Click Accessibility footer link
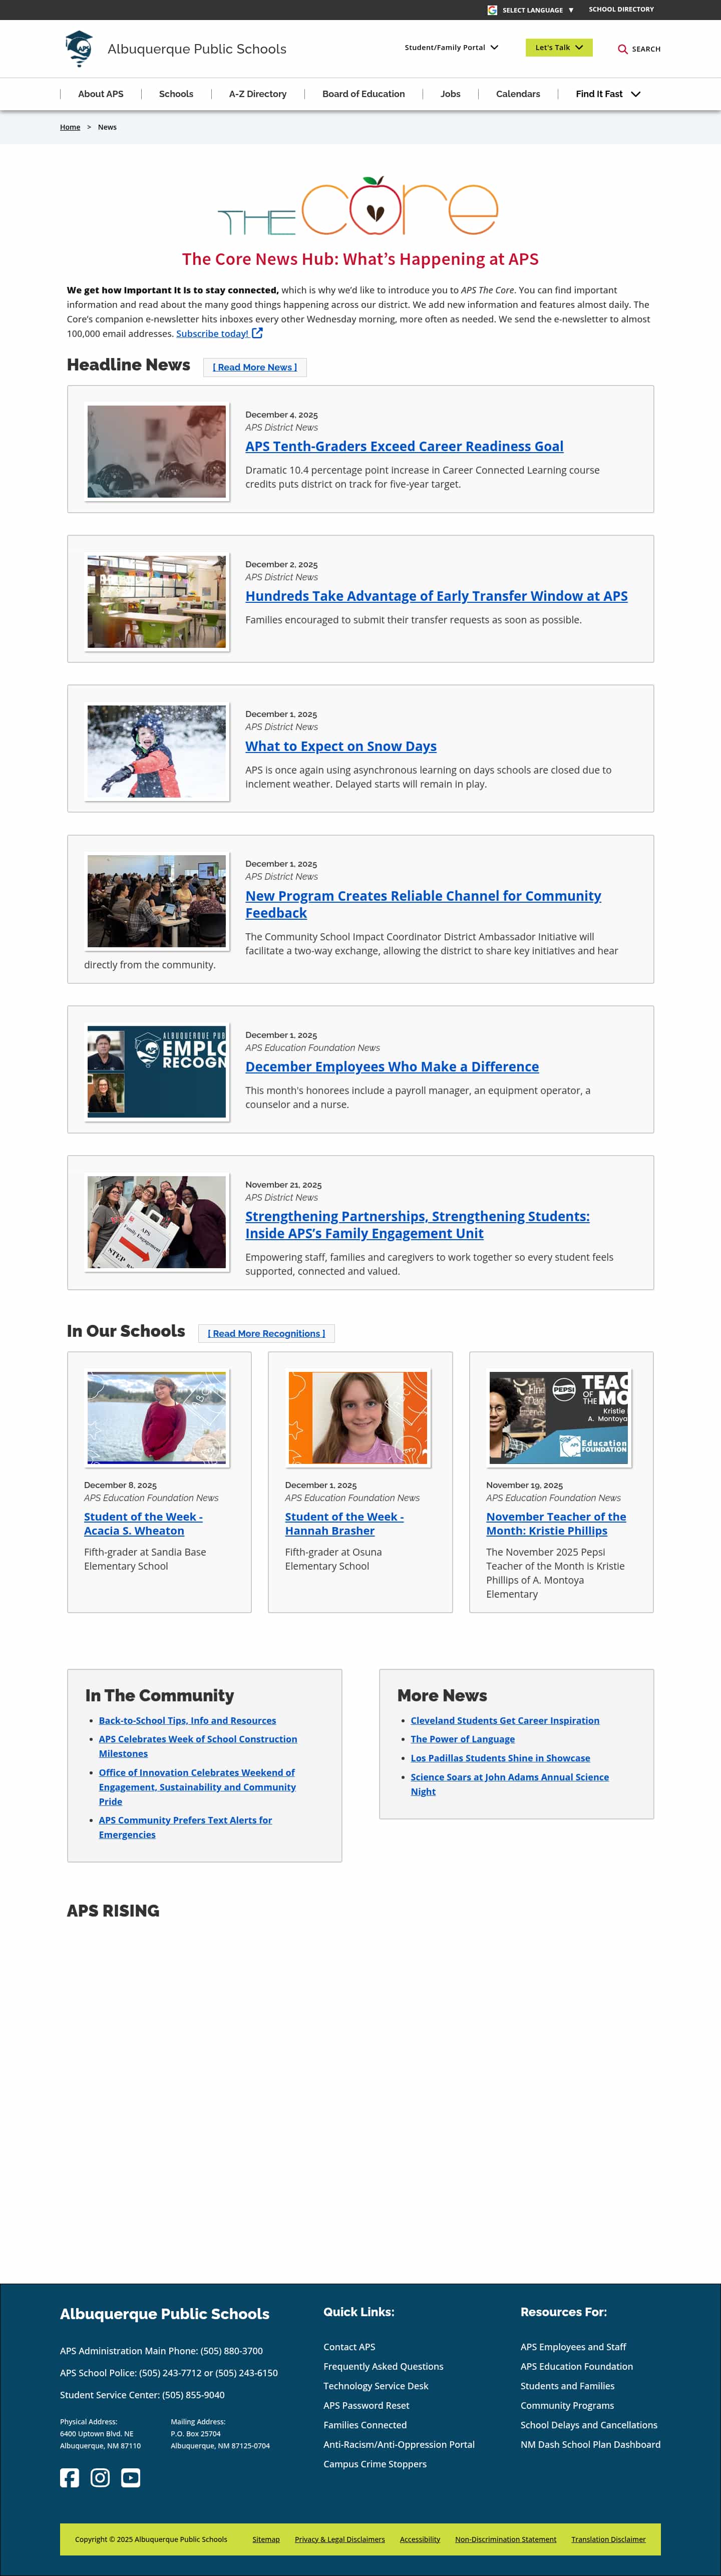721x2576 pixels. point(420,2539)
